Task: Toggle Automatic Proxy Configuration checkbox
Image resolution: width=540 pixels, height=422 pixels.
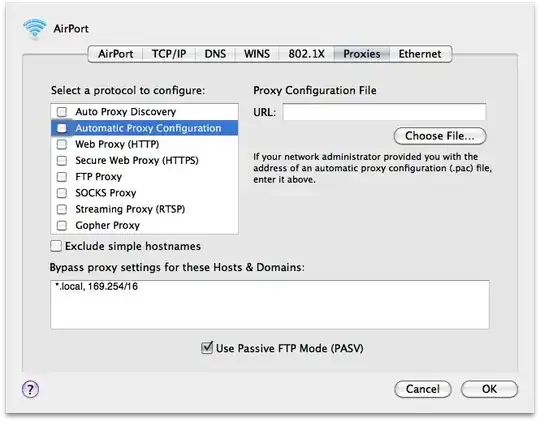Action: coord(62,128)
